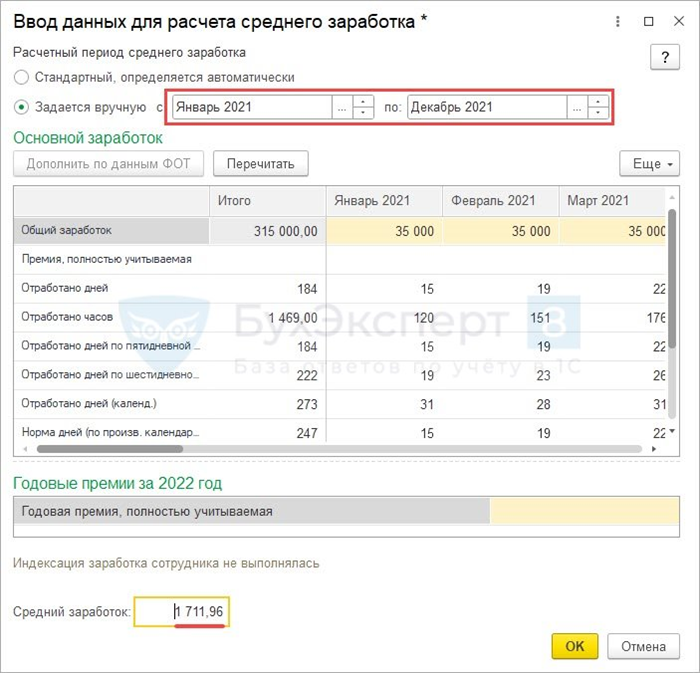Edit January Общий заработок cell 35 000
The width and height of the screenshot is (700, 673).
point(384,231)
